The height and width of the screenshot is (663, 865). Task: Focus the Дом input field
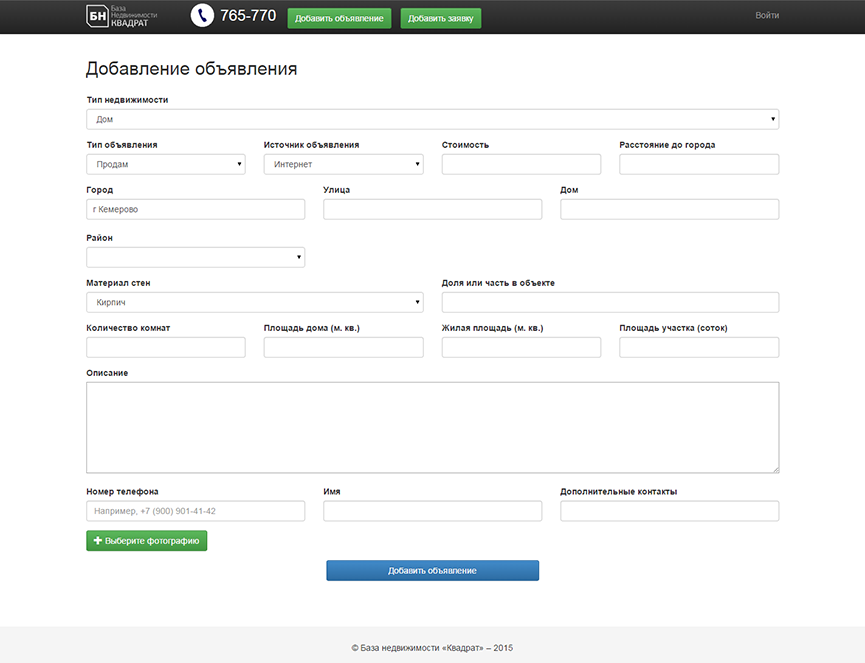pyautogui.click(x=670, y=209)
